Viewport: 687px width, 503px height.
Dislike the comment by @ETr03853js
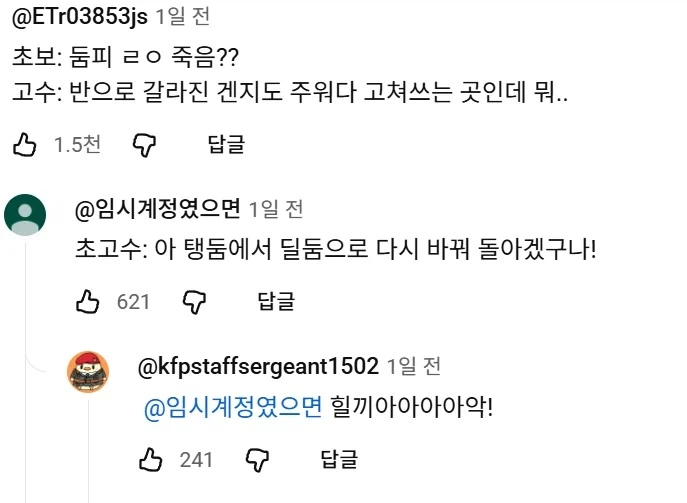pos(145,145)
